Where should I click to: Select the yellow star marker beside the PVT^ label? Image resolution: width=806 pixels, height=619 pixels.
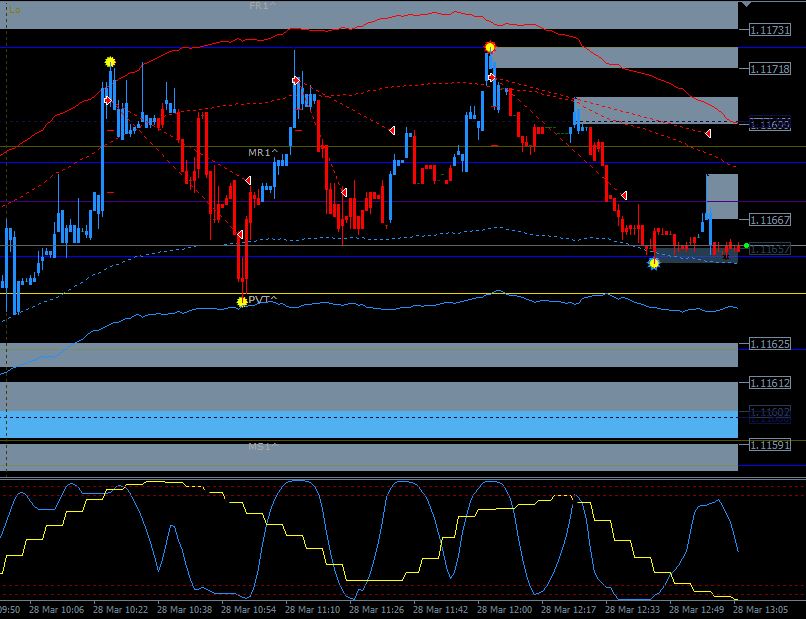tap(242, 302)
